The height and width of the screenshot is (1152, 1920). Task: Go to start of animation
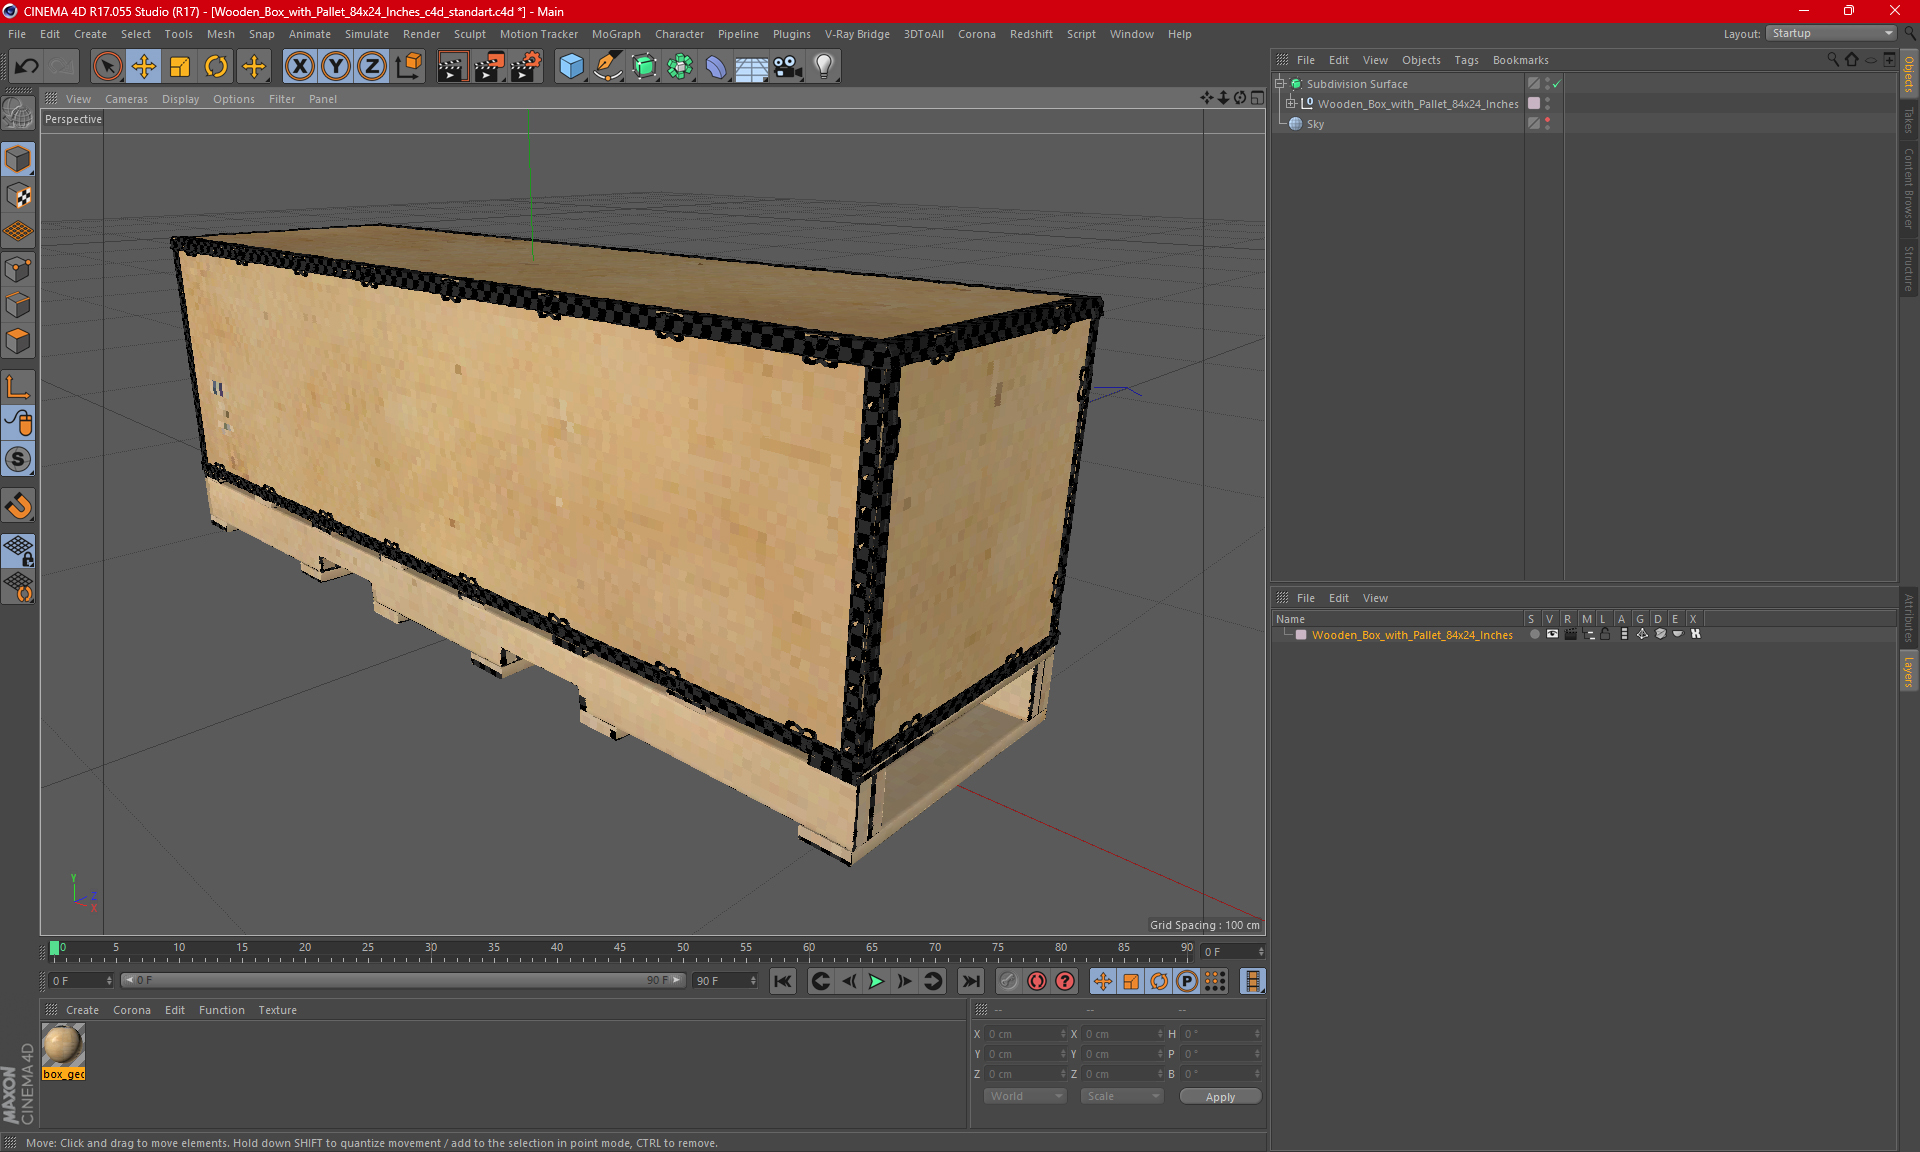coord(783,981)
